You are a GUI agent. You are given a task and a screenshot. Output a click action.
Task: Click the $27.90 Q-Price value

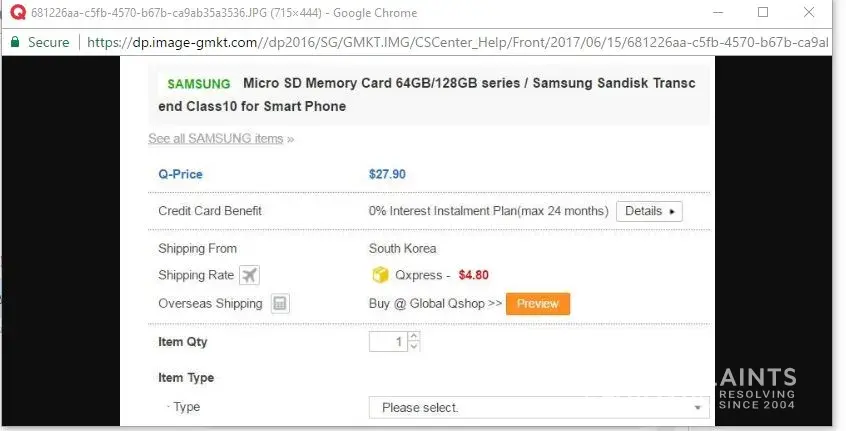click(387, 174)
